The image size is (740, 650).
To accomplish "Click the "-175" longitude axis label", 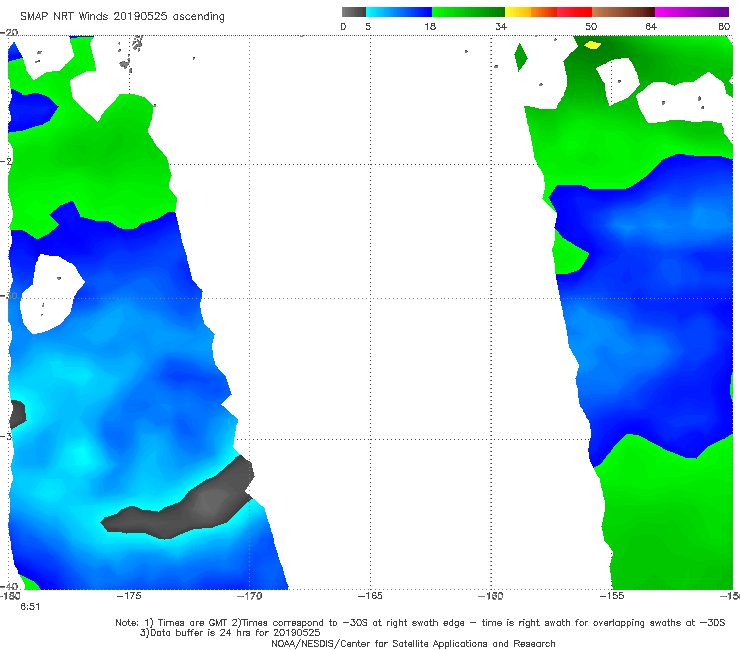I will (x=129, y=596).
